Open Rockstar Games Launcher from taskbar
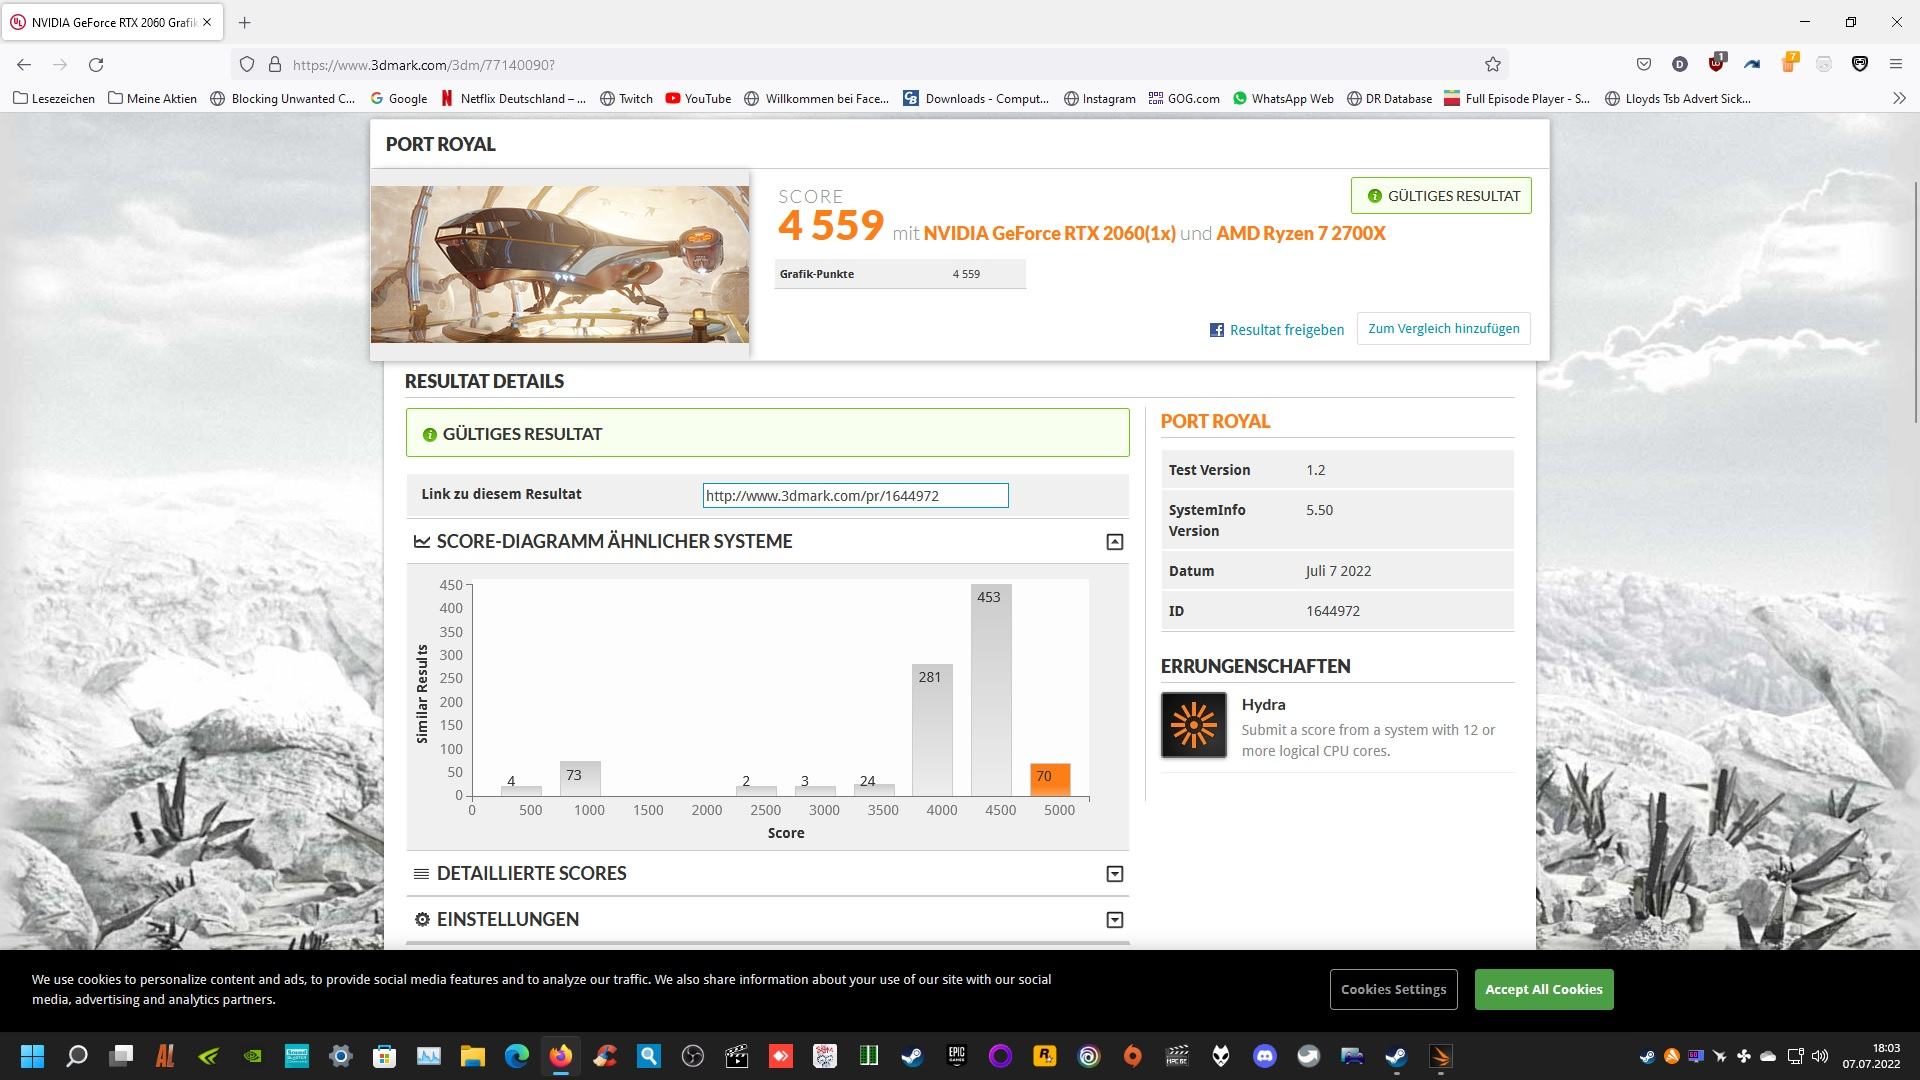The height and width of the screenshot is (1080, 1920). point(1044,1056)
